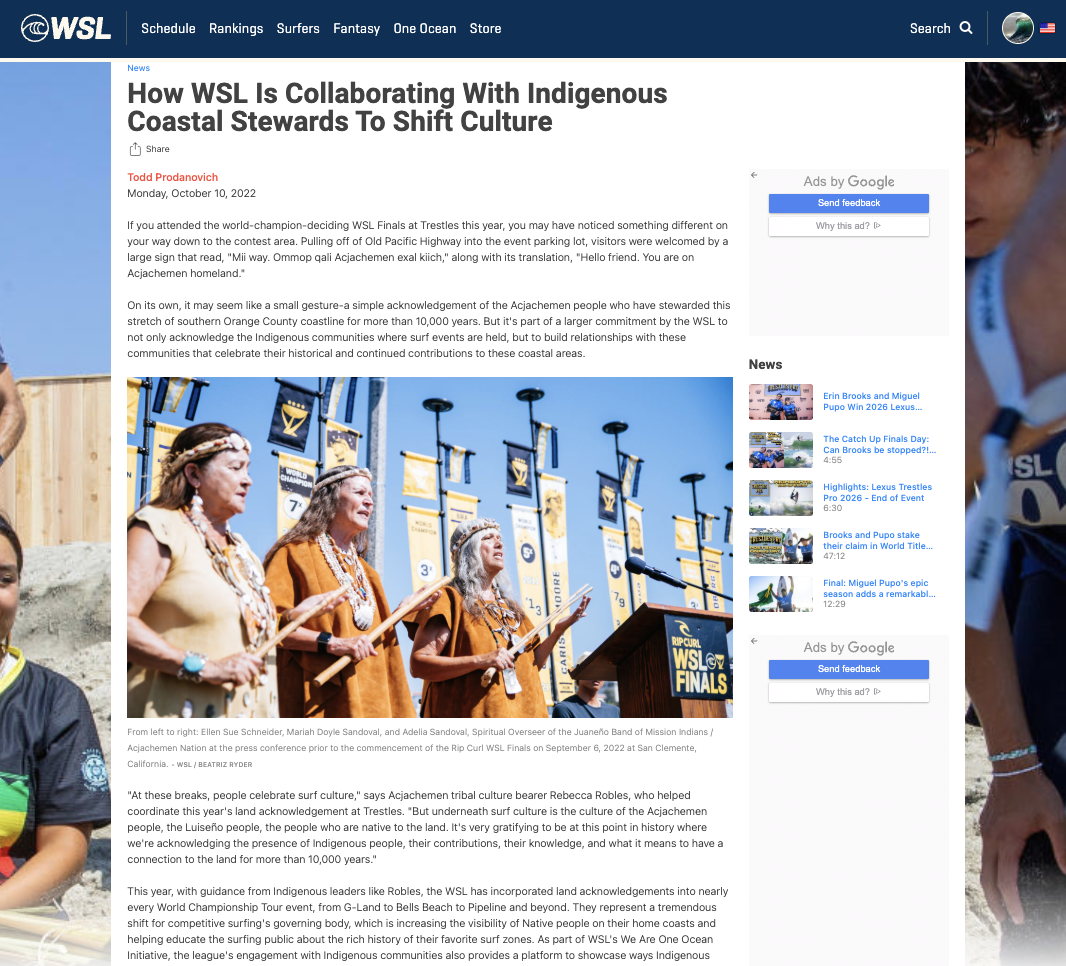Click the article headline text

pos(397,107)
